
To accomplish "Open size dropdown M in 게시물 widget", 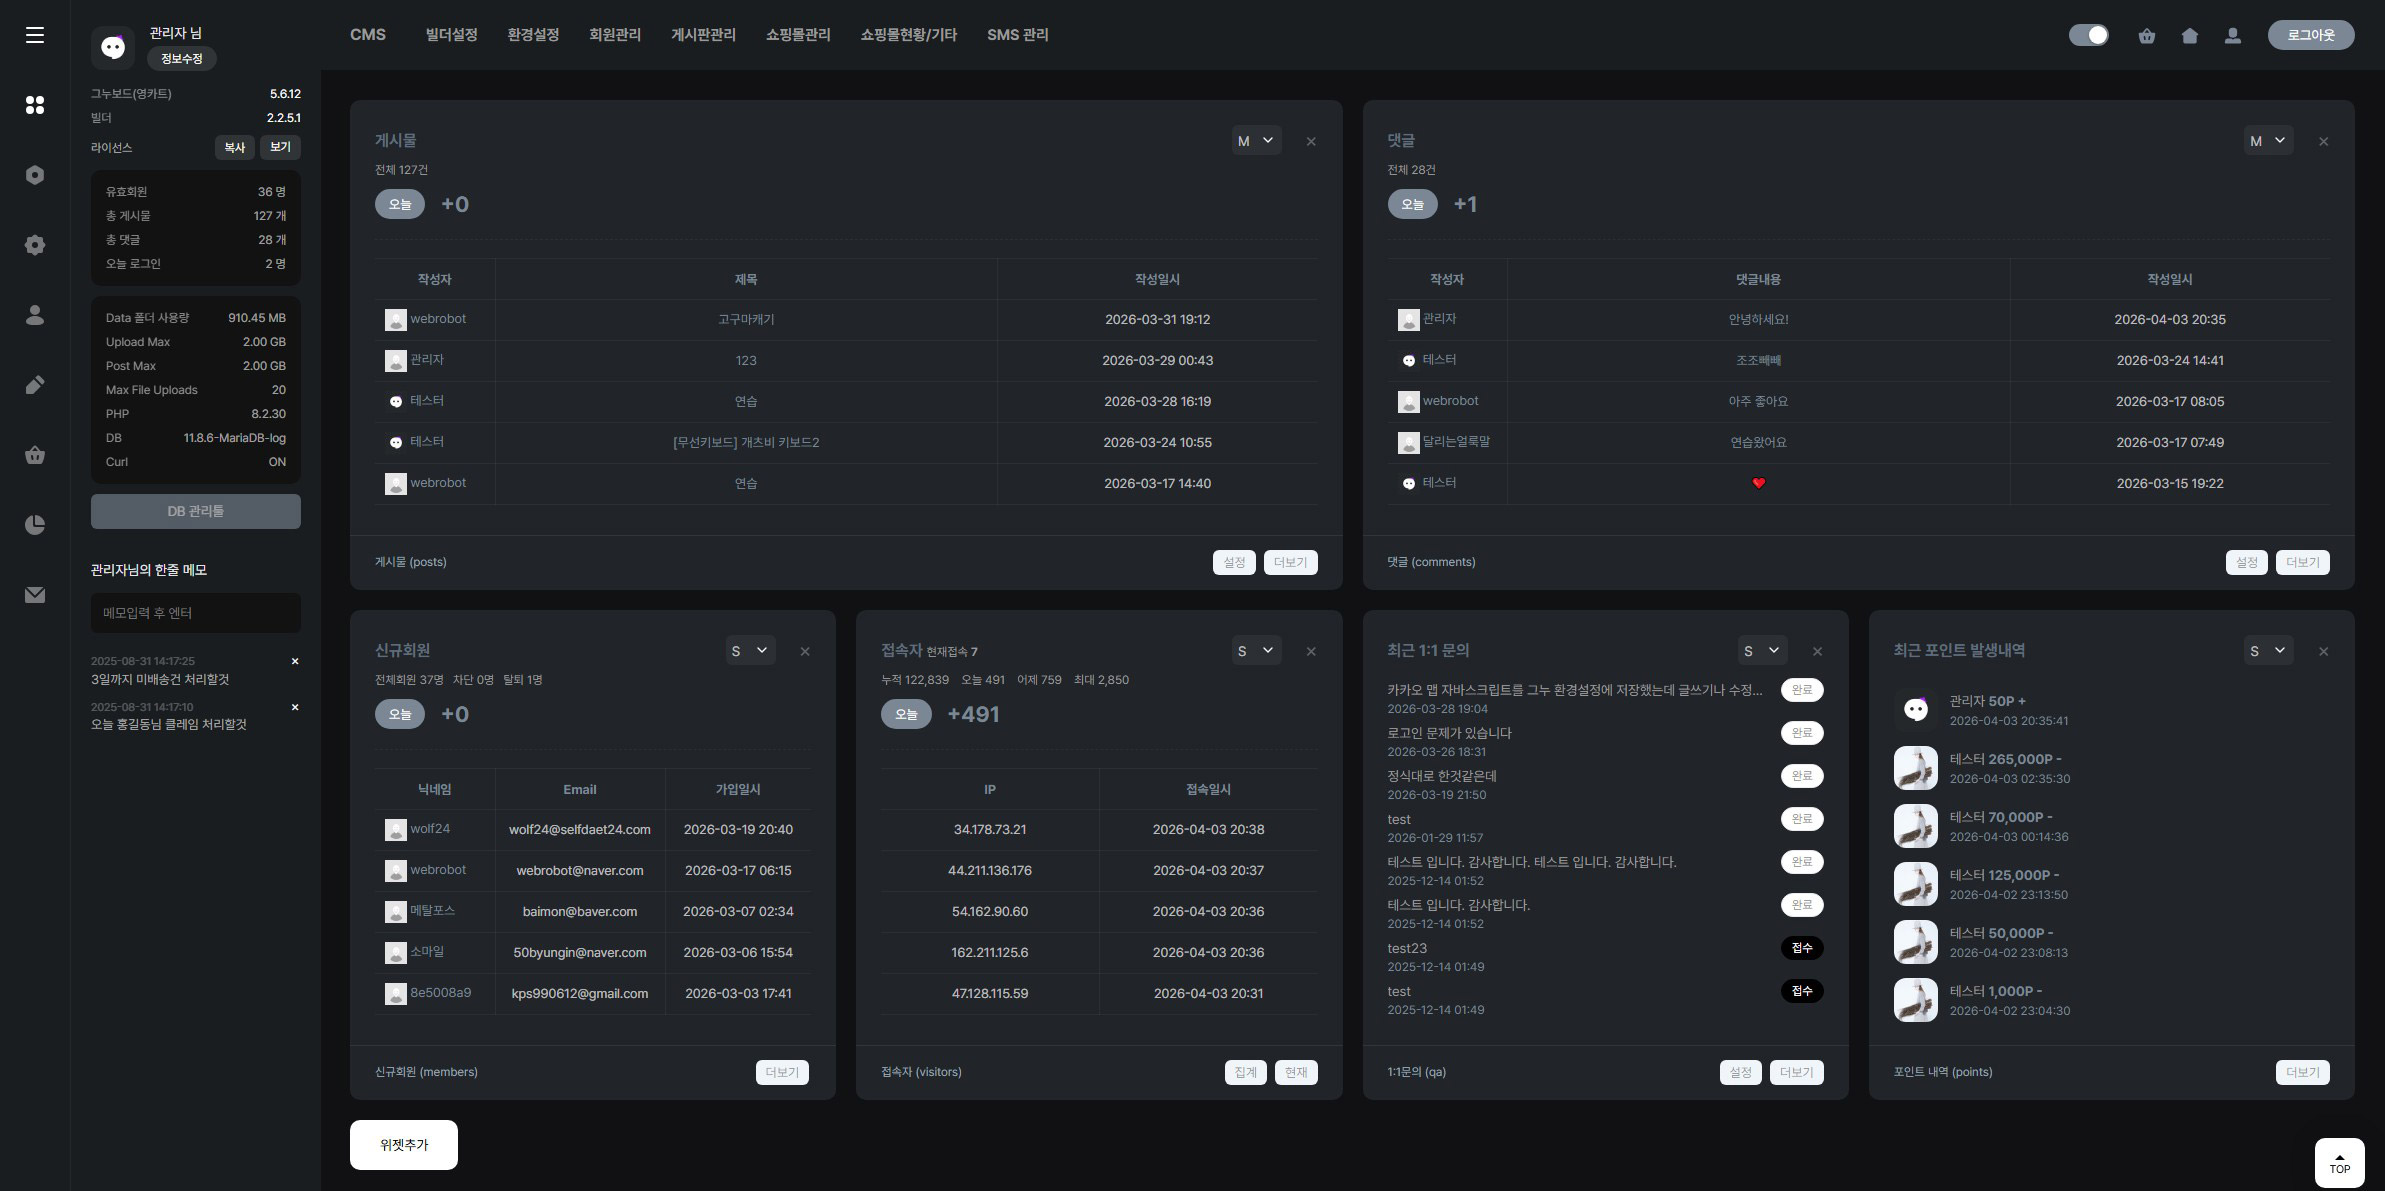I will tap(1255, 141).
